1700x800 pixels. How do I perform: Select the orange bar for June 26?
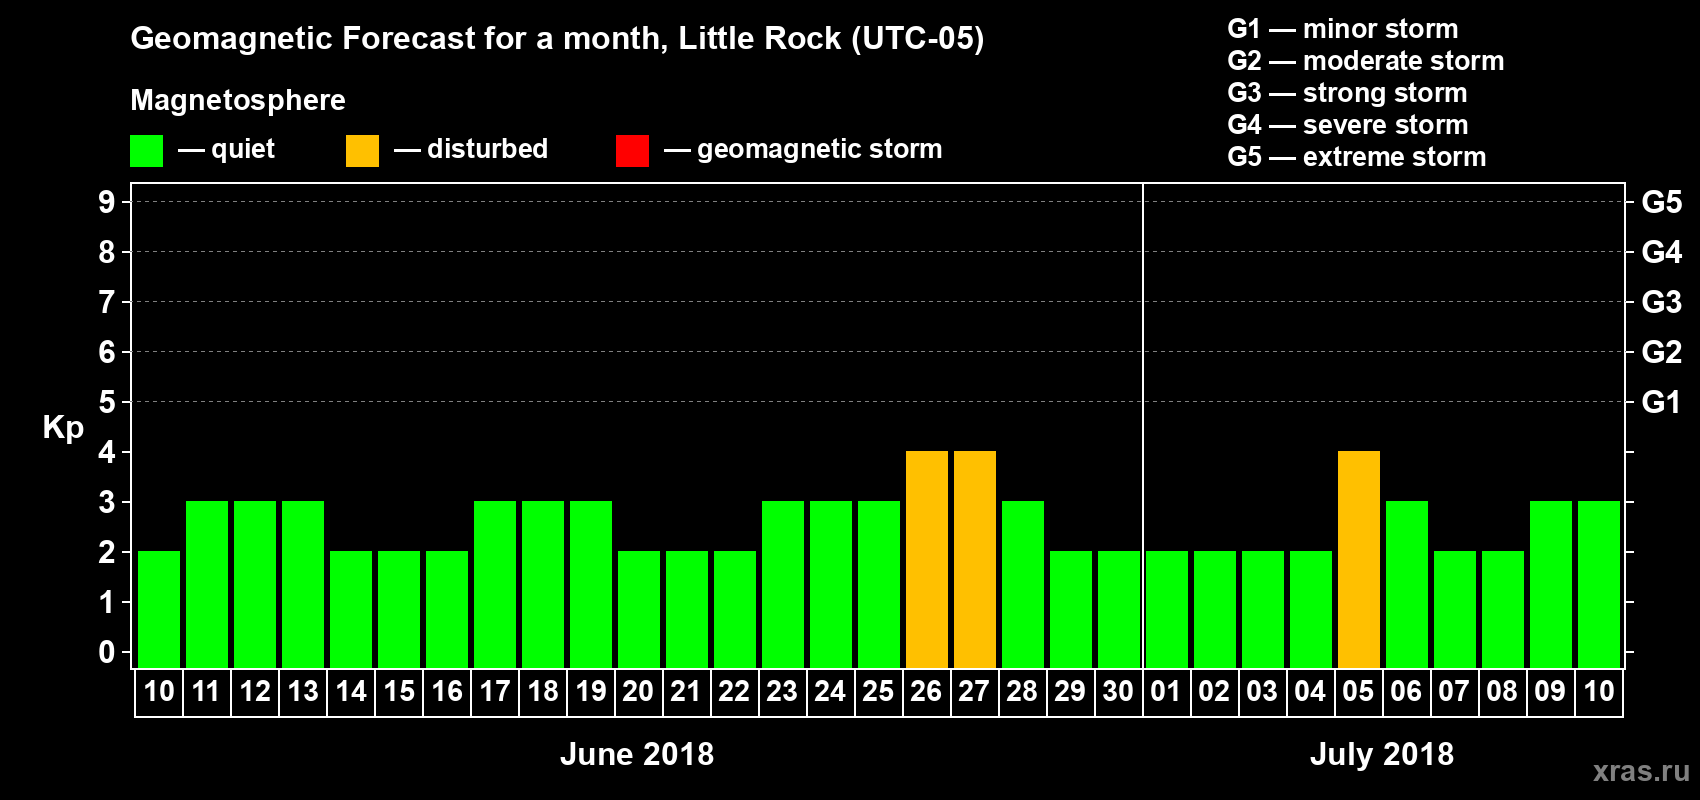point(926,560)
